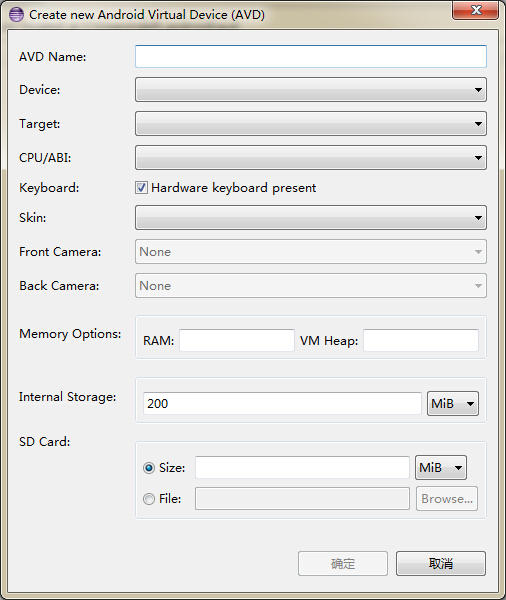Viewport: 506px width, 600px height.
Task: Focus the RAM input field
Action: (237, 340)
